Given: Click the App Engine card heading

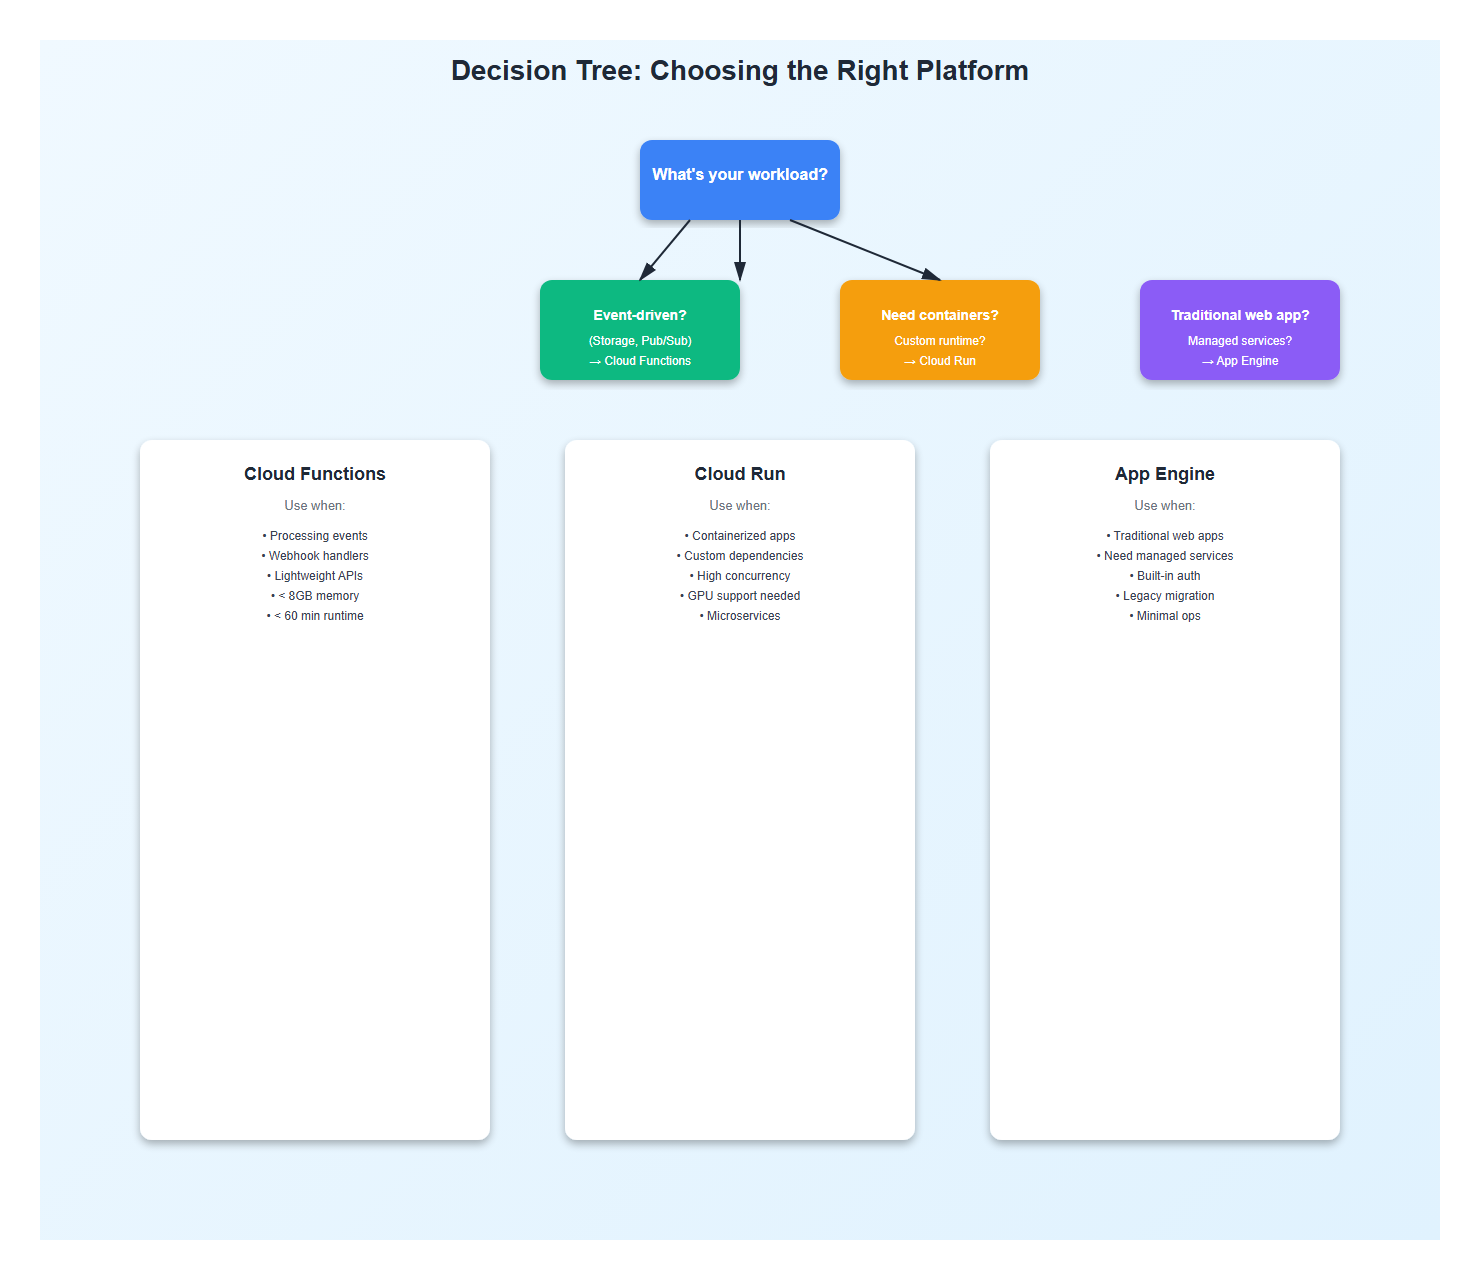Looking at the screenshot, I should [1164, 474].
